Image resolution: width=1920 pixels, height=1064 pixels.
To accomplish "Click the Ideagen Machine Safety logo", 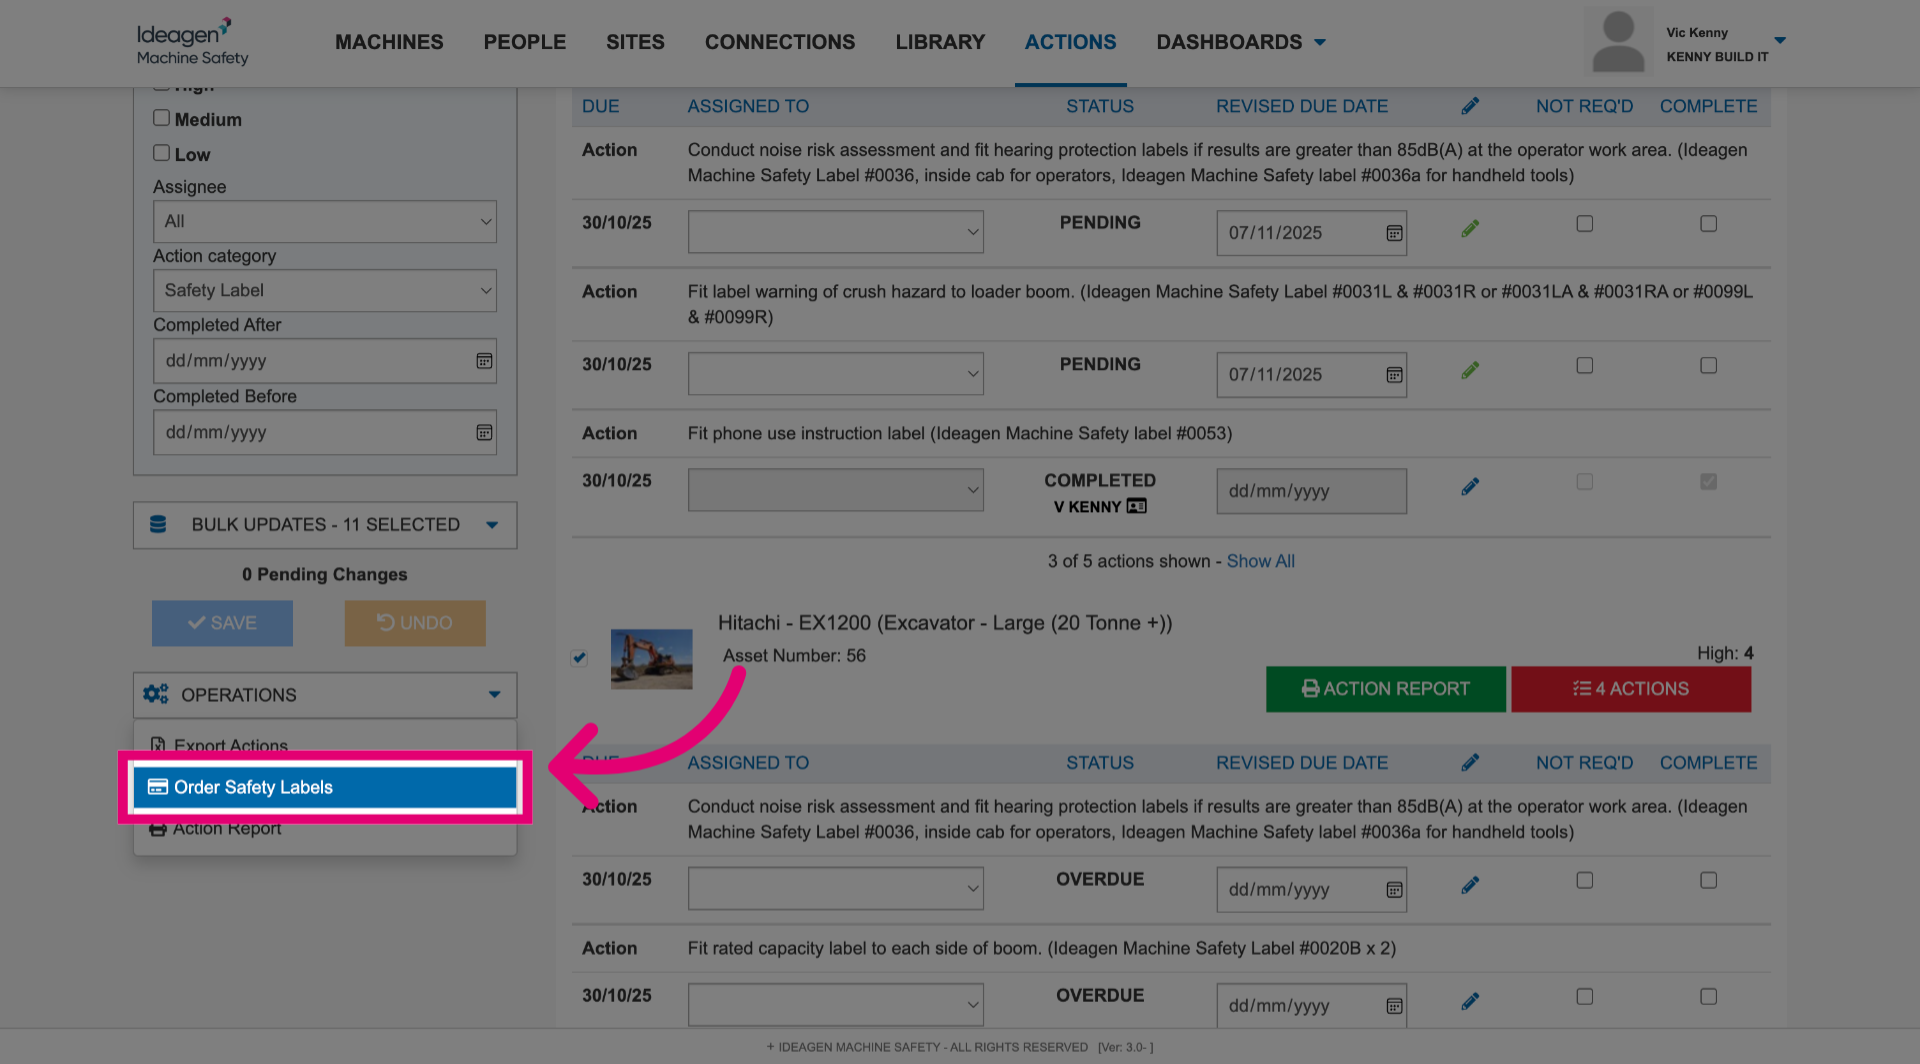I will tap(192, 42).
